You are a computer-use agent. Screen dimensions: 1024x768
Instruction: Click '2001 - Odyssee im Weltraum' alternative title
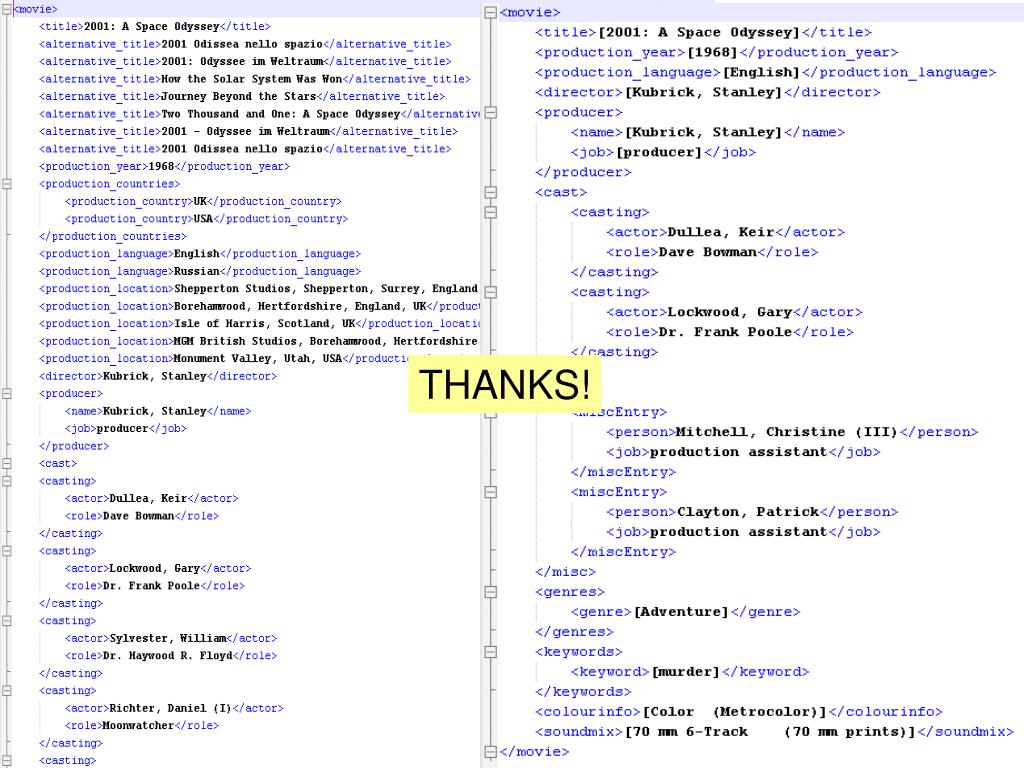coord(248,131)
